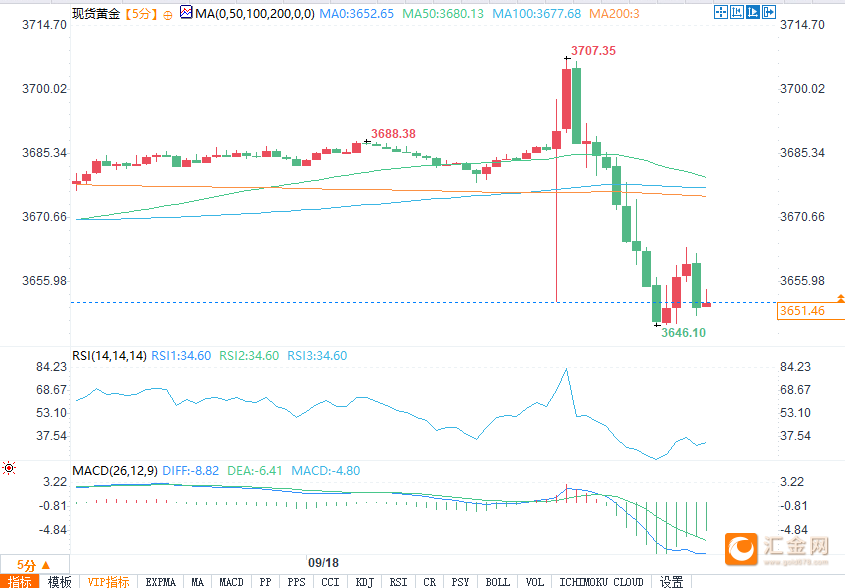This screenshot has width=845, height=588.
Task: Click the current price tag 3651.46
Action: coord(811,311)
